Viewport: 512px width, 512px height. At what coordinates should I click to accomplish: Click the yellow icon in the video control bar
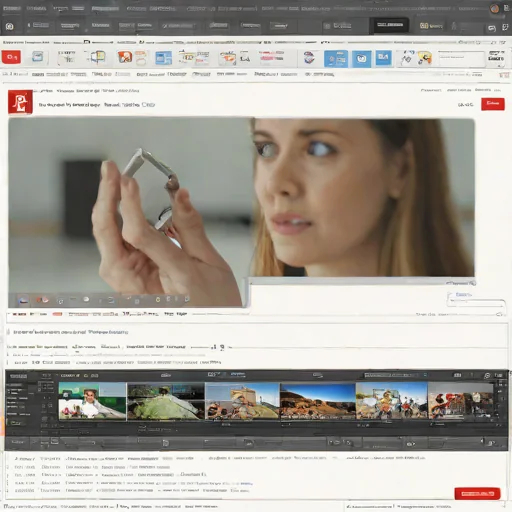click(x=158, y=300)
